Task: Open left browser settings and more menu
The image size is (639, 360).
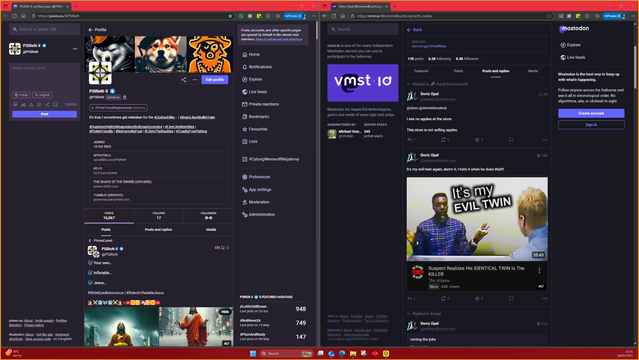Action: click(313, 16)
